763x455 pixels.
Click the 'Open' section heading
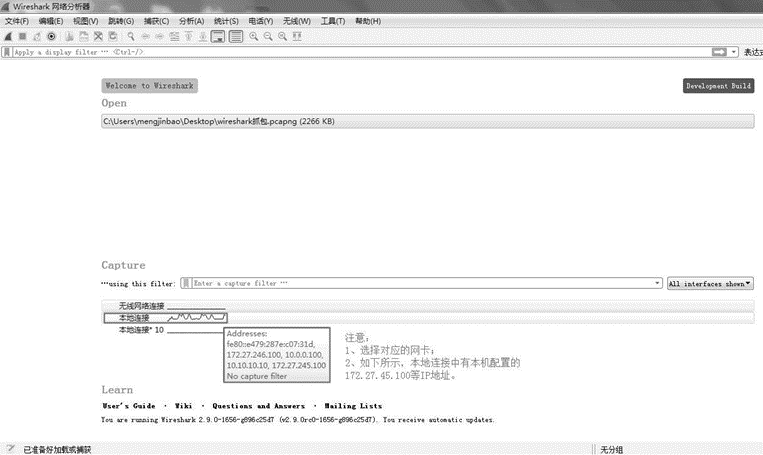point(114,103)
